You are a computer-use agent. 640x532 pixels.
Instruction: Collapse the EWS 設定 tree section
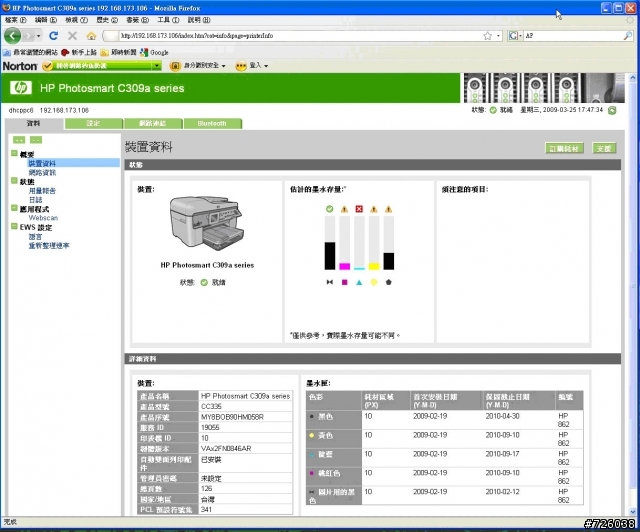click(14, 226)
